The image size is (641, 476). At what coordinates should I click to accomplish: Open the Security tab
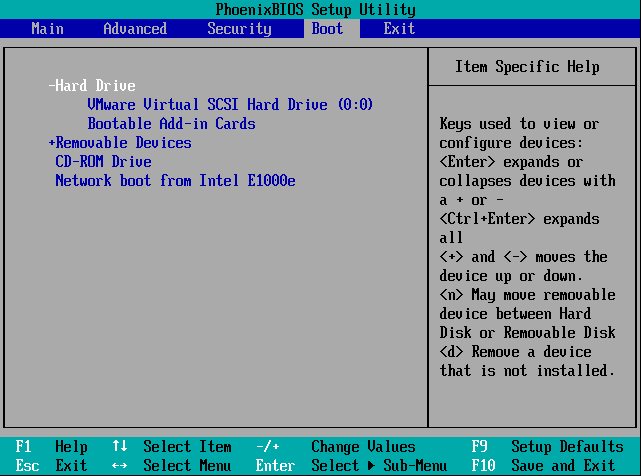(x=239, y=29)
